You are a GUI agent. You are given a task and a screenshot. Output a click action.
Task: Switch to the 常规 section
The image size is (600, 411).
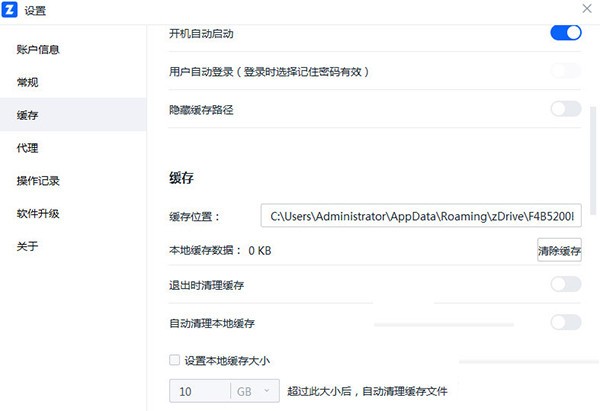coord(28,82)
